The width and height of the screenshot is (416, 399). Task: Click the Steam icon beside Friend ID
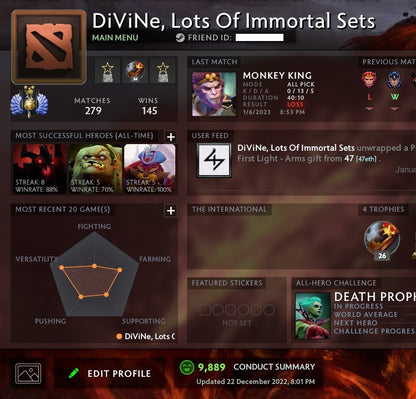[180, 38]
